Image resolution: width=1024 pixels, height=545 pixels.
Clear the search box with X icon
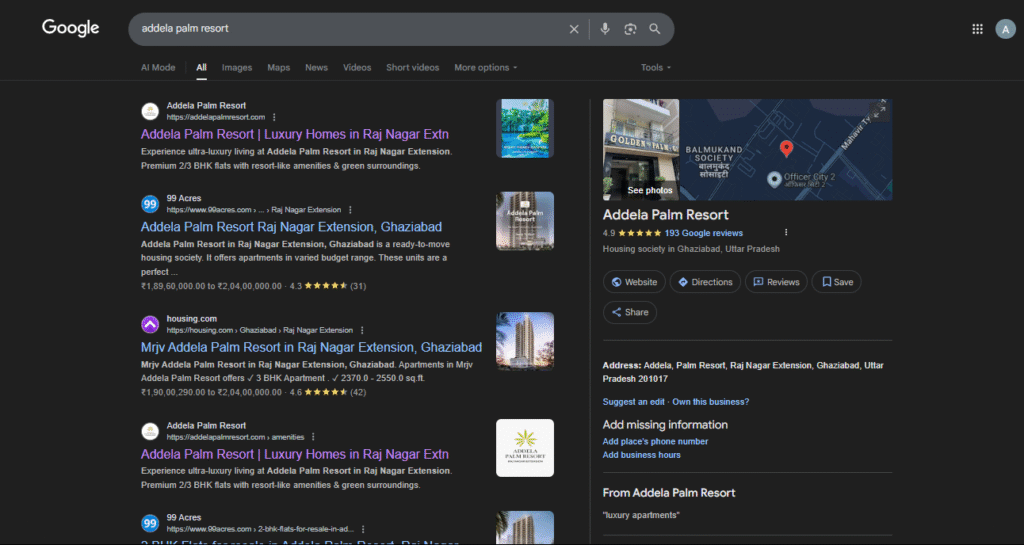coord(574,29)
